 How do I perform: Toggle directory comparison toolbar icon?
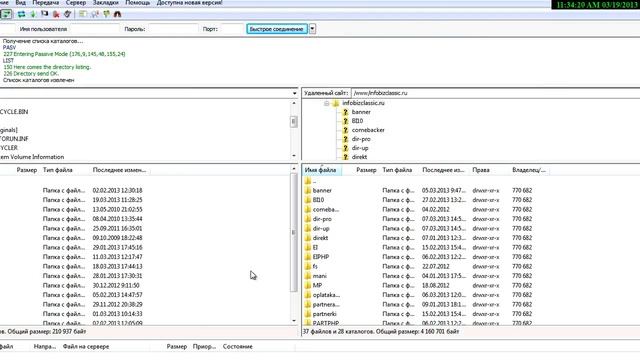95,14
